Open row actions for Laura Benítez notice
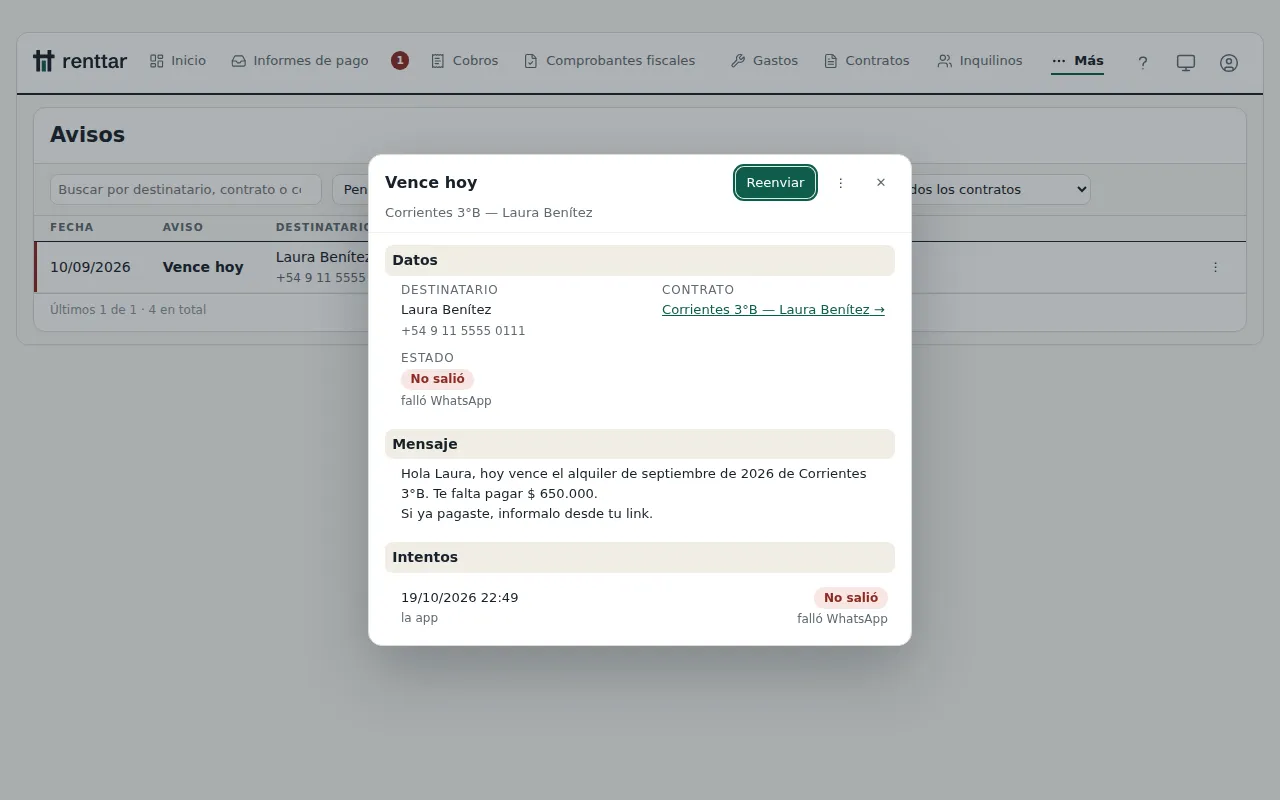This screenshot has height=800, width=1280. coord(1215,267)
